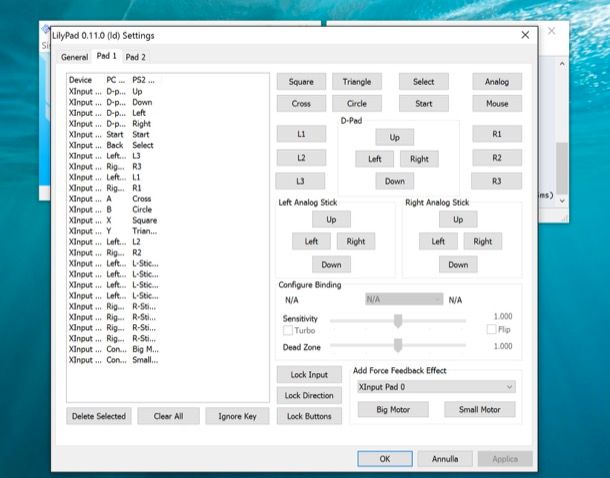Click Left Analog Stick Up button

coord(331,219)
